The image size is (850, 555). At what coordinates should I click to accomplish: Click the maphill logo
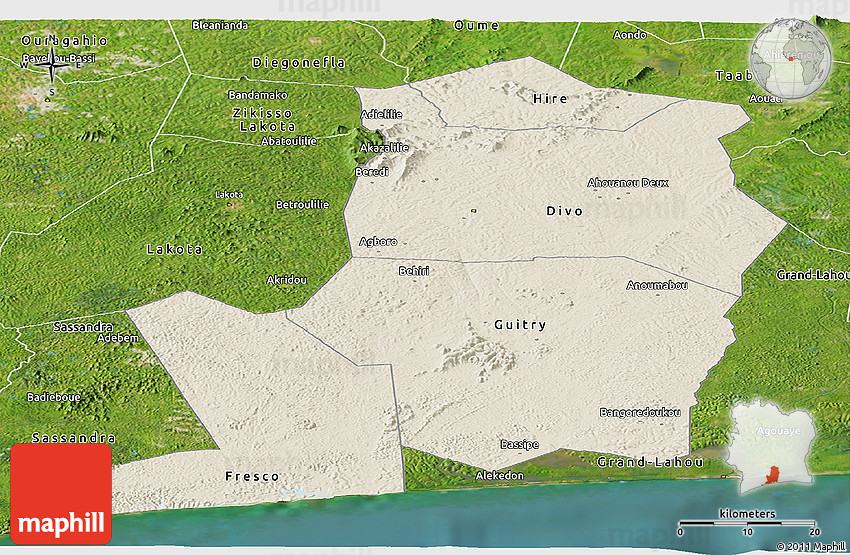point(61,494)
